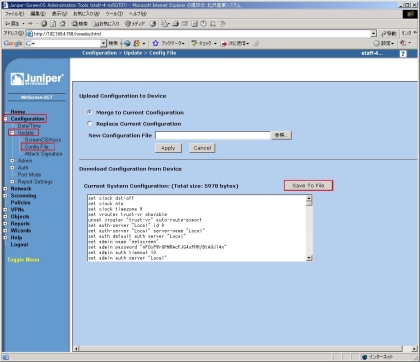The height and width of the screenshot is (362, 420).
Task: Open Google toolbar settings (設定) gear
Action: [384, 43]
